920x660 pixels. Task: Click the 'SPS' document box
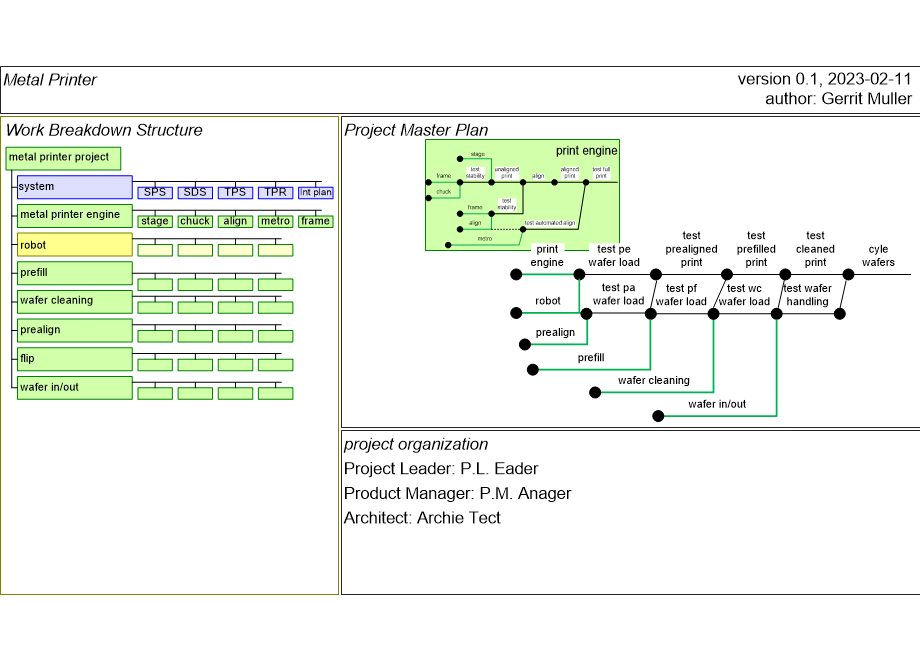[155, 192]
